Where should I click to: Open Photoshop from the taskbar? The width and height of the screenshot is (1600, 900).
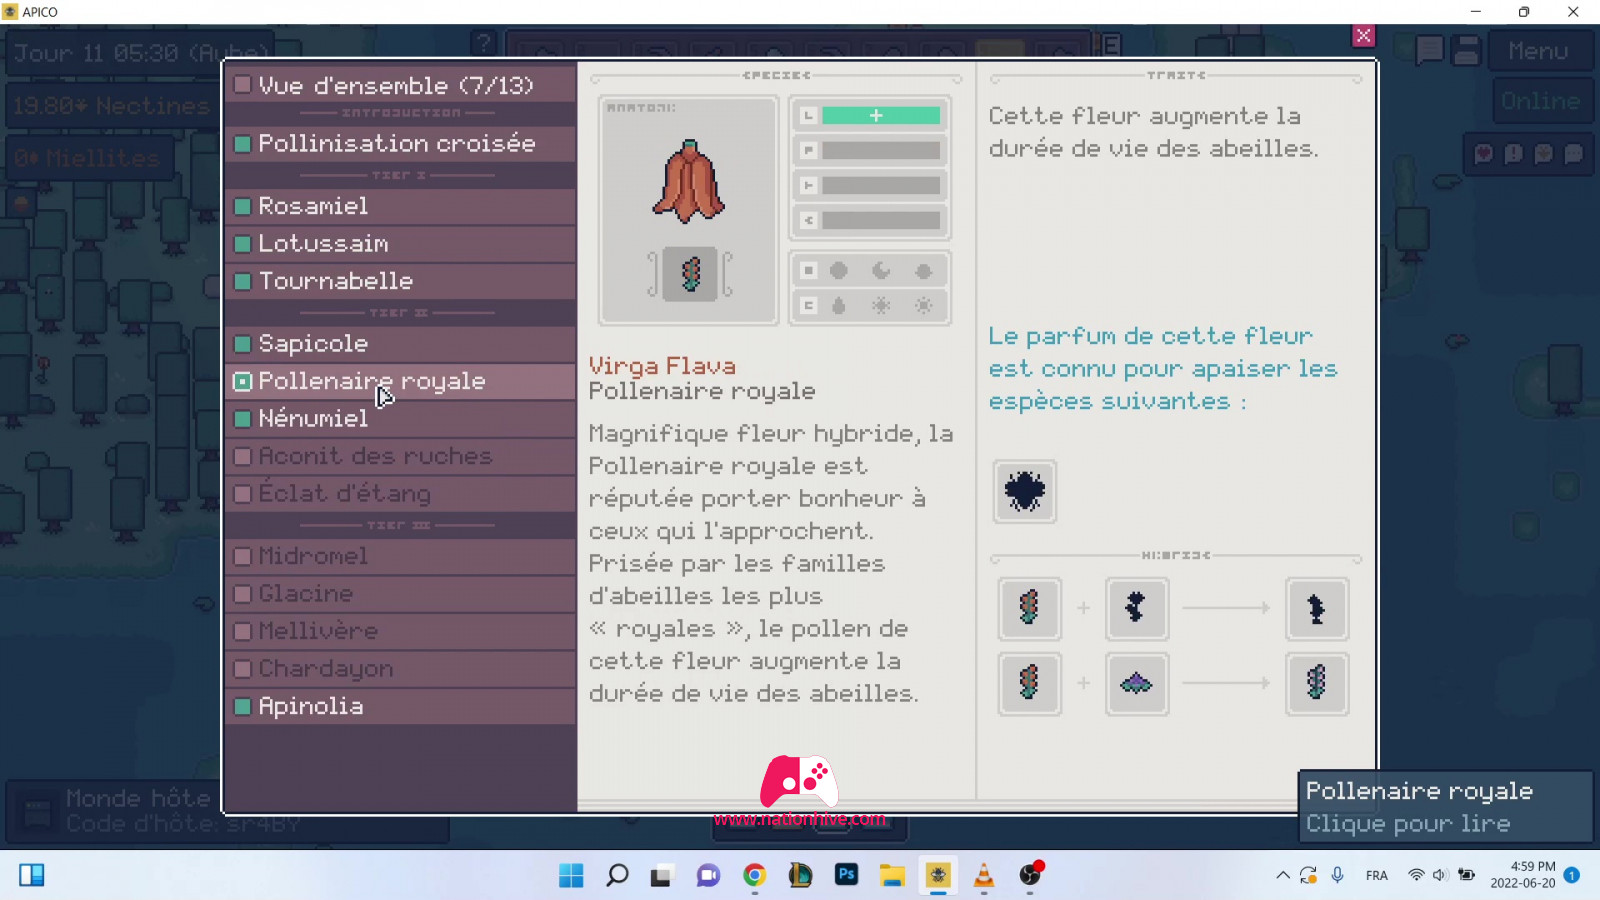coord(846,875)
